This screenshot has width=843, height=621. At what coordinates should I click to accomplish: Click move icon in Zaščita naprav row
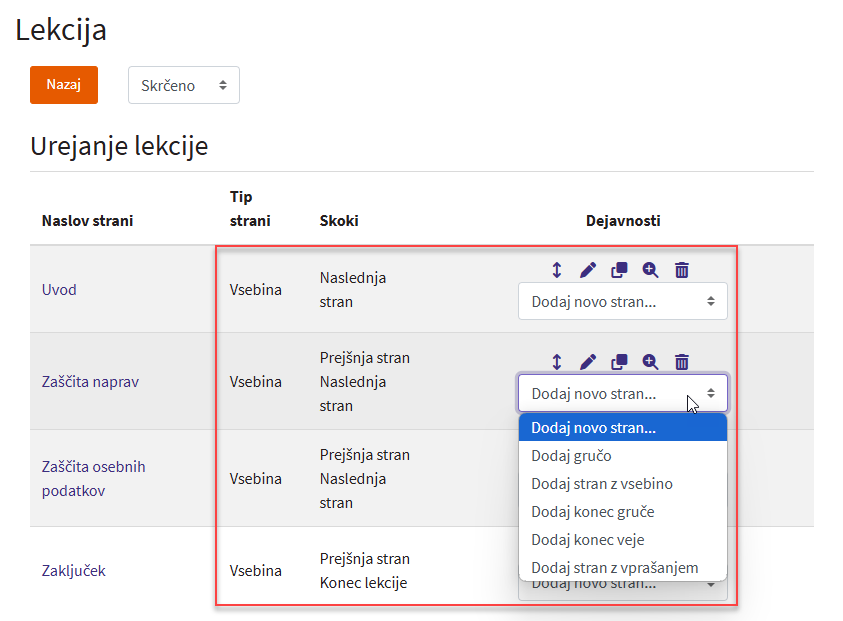point(557,362)
